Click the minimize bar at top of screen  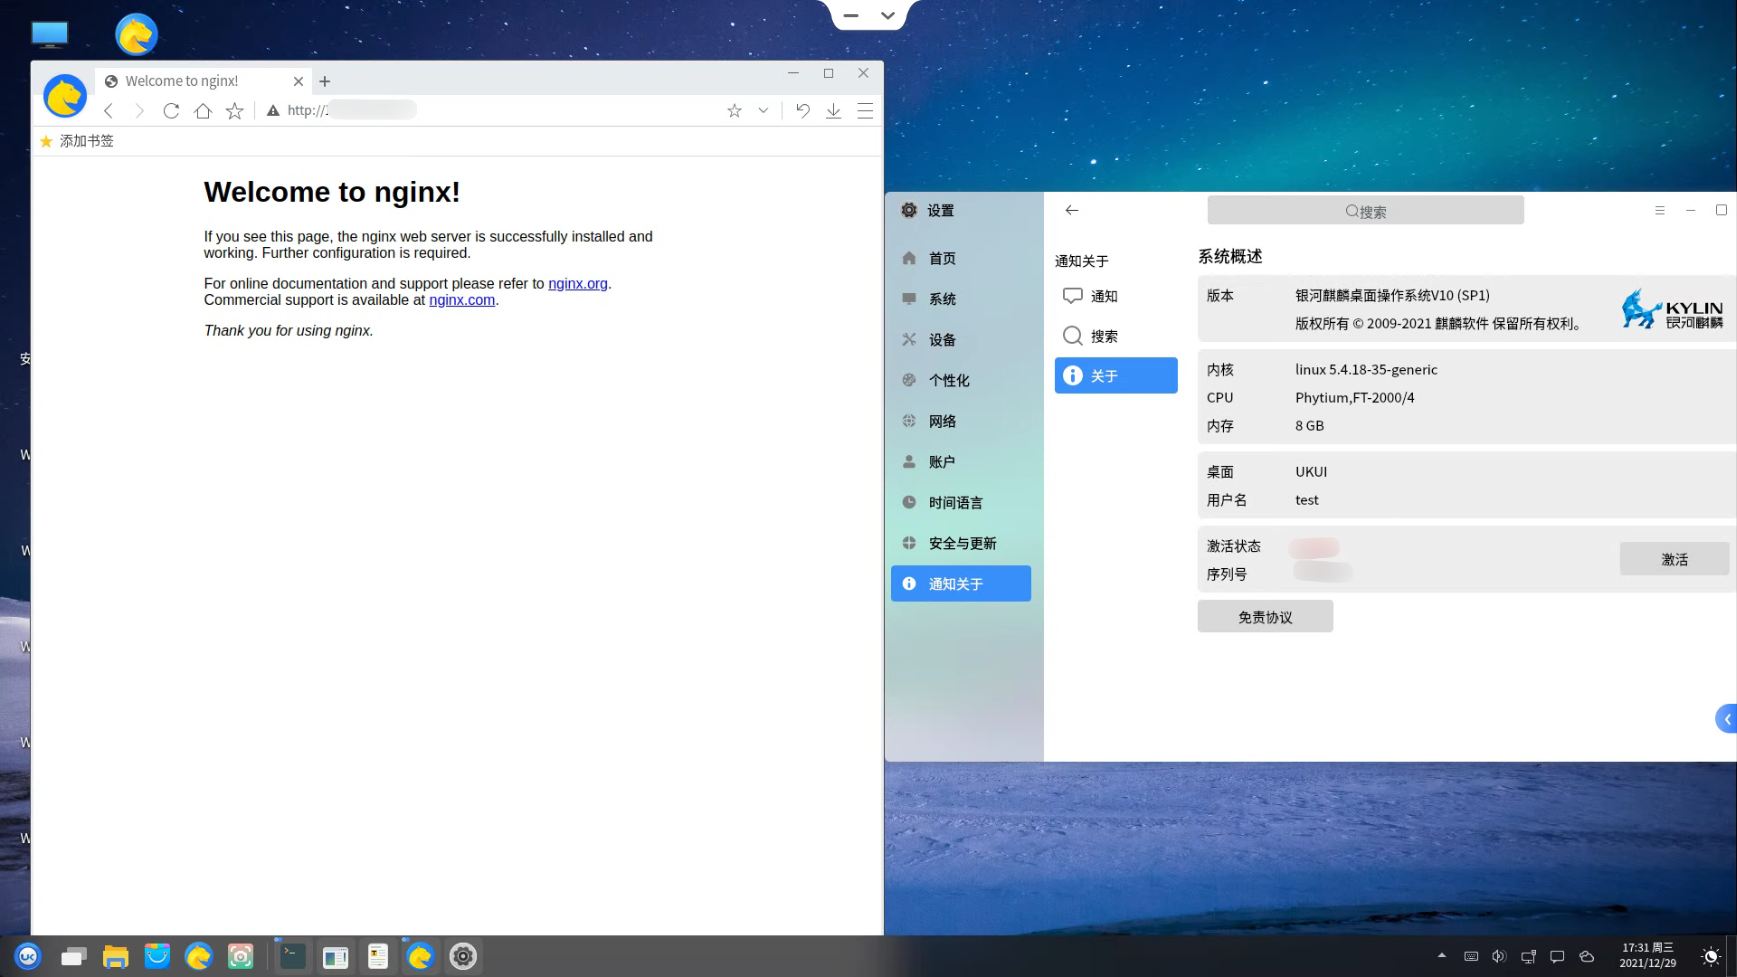click(x=851, y=16)
